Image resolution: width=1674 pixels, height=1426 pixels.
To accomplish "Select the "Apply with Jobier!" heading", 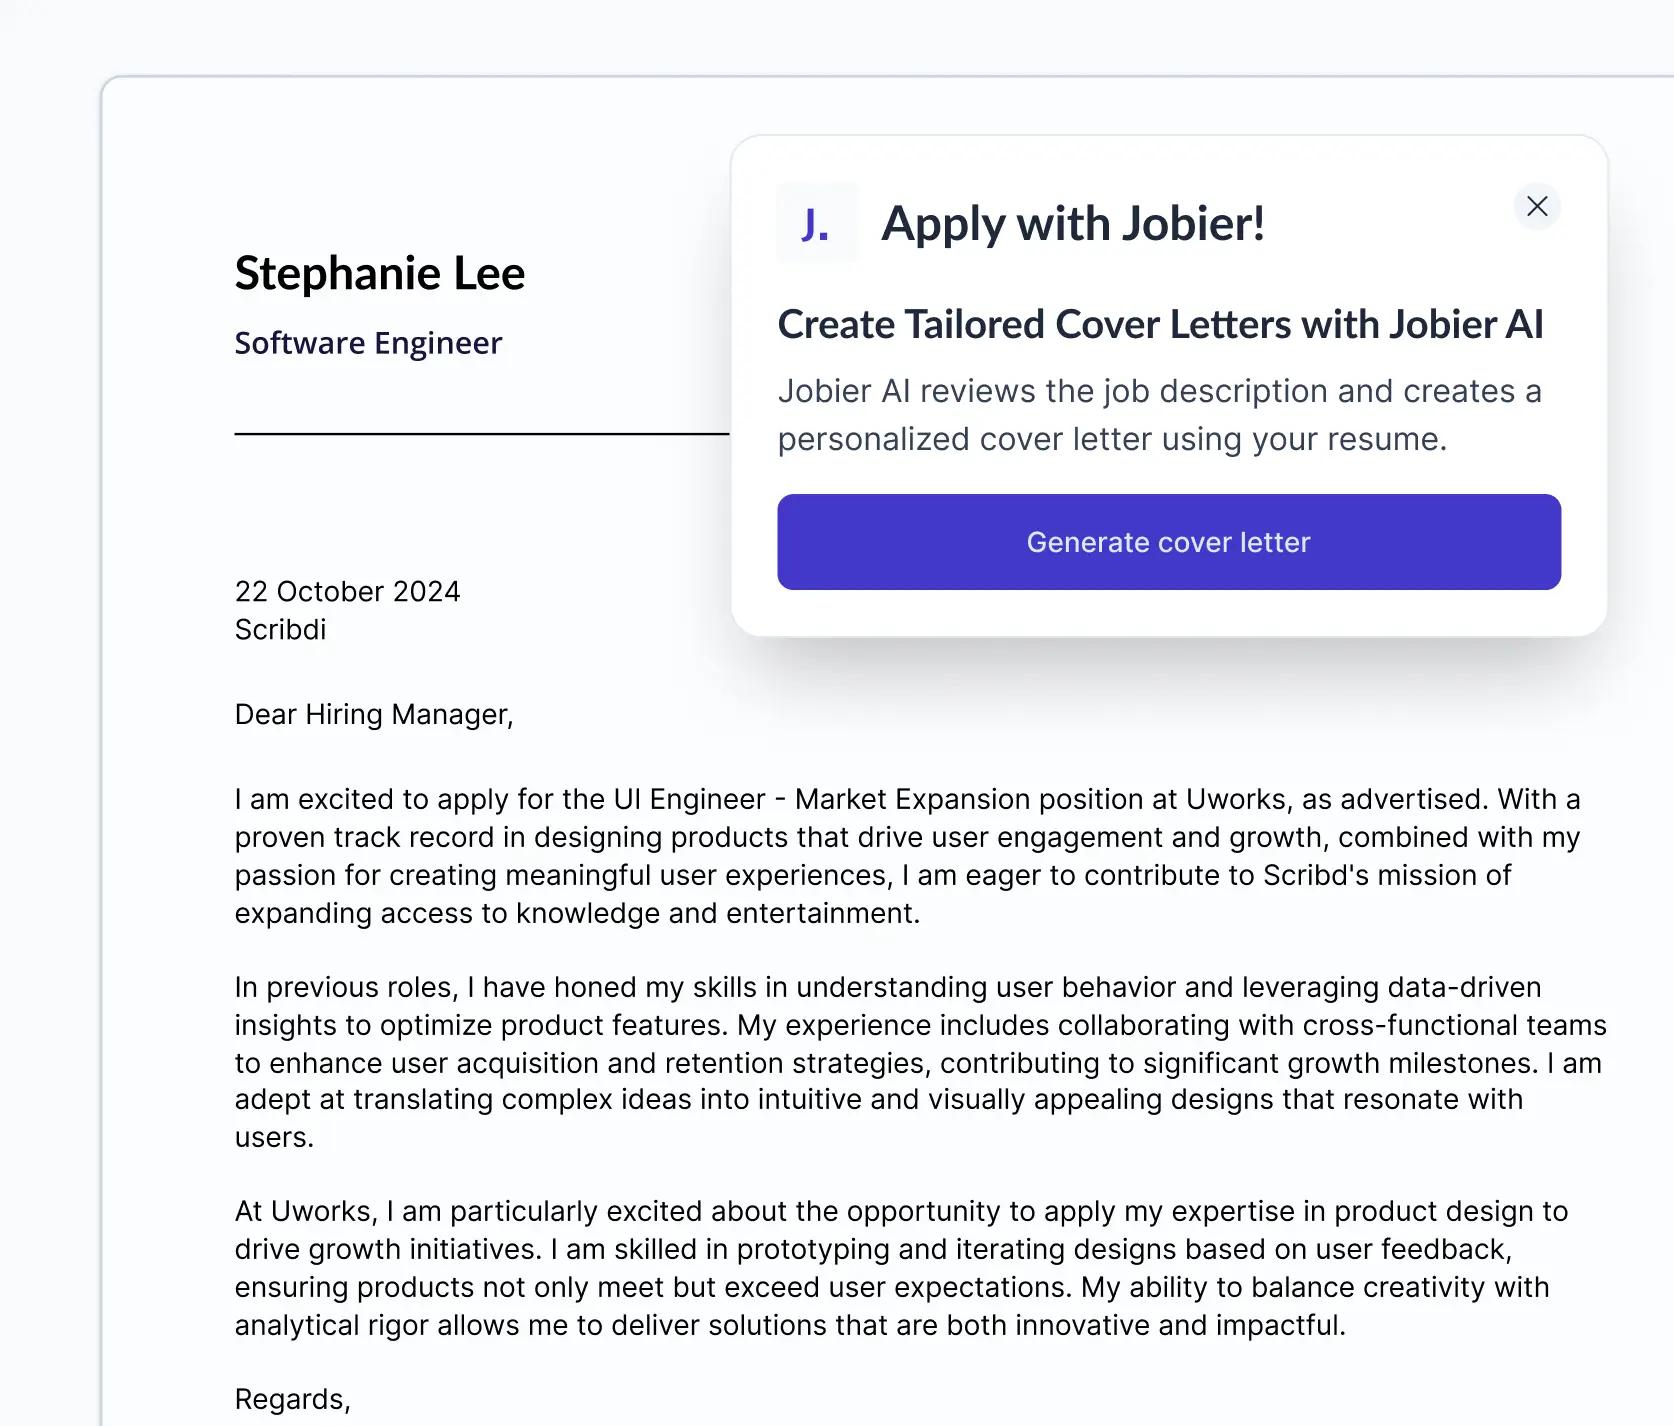I will [1073, 224].
